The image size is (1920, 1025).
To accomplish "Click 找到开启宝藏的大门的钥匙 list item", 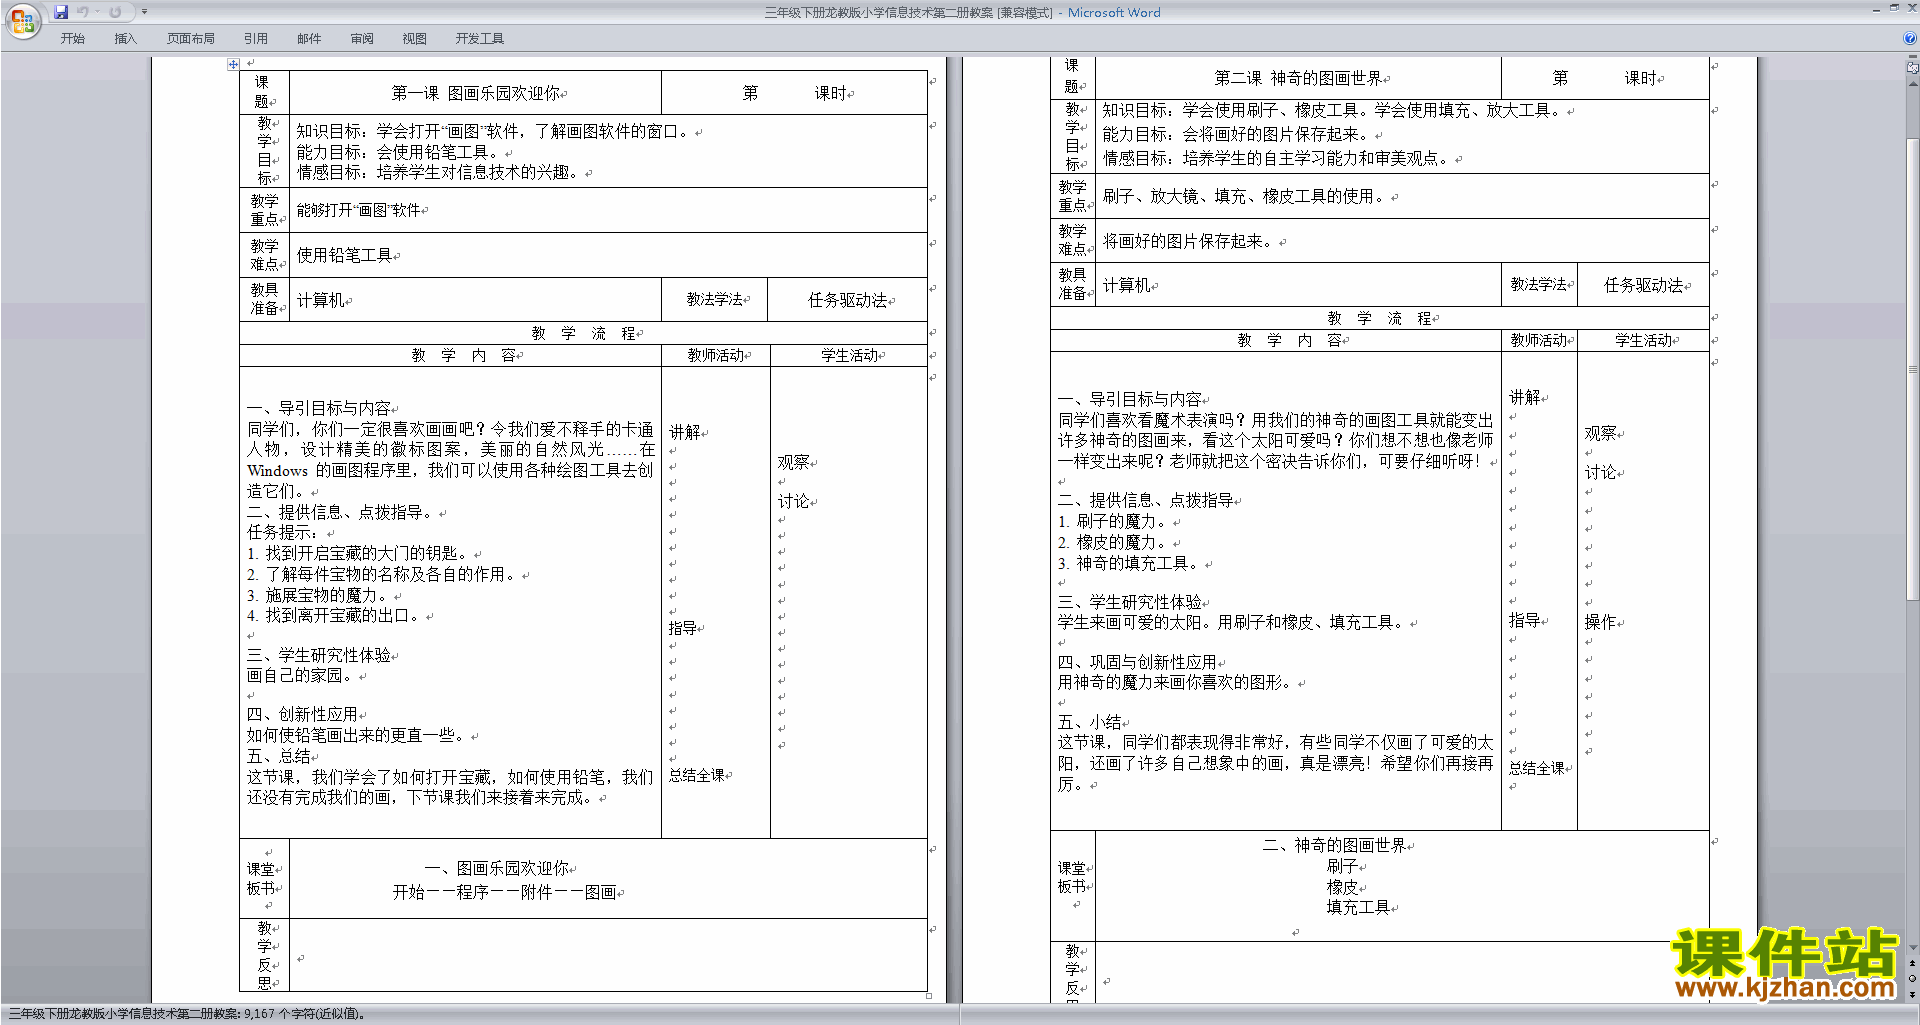I will click(361, 553).
